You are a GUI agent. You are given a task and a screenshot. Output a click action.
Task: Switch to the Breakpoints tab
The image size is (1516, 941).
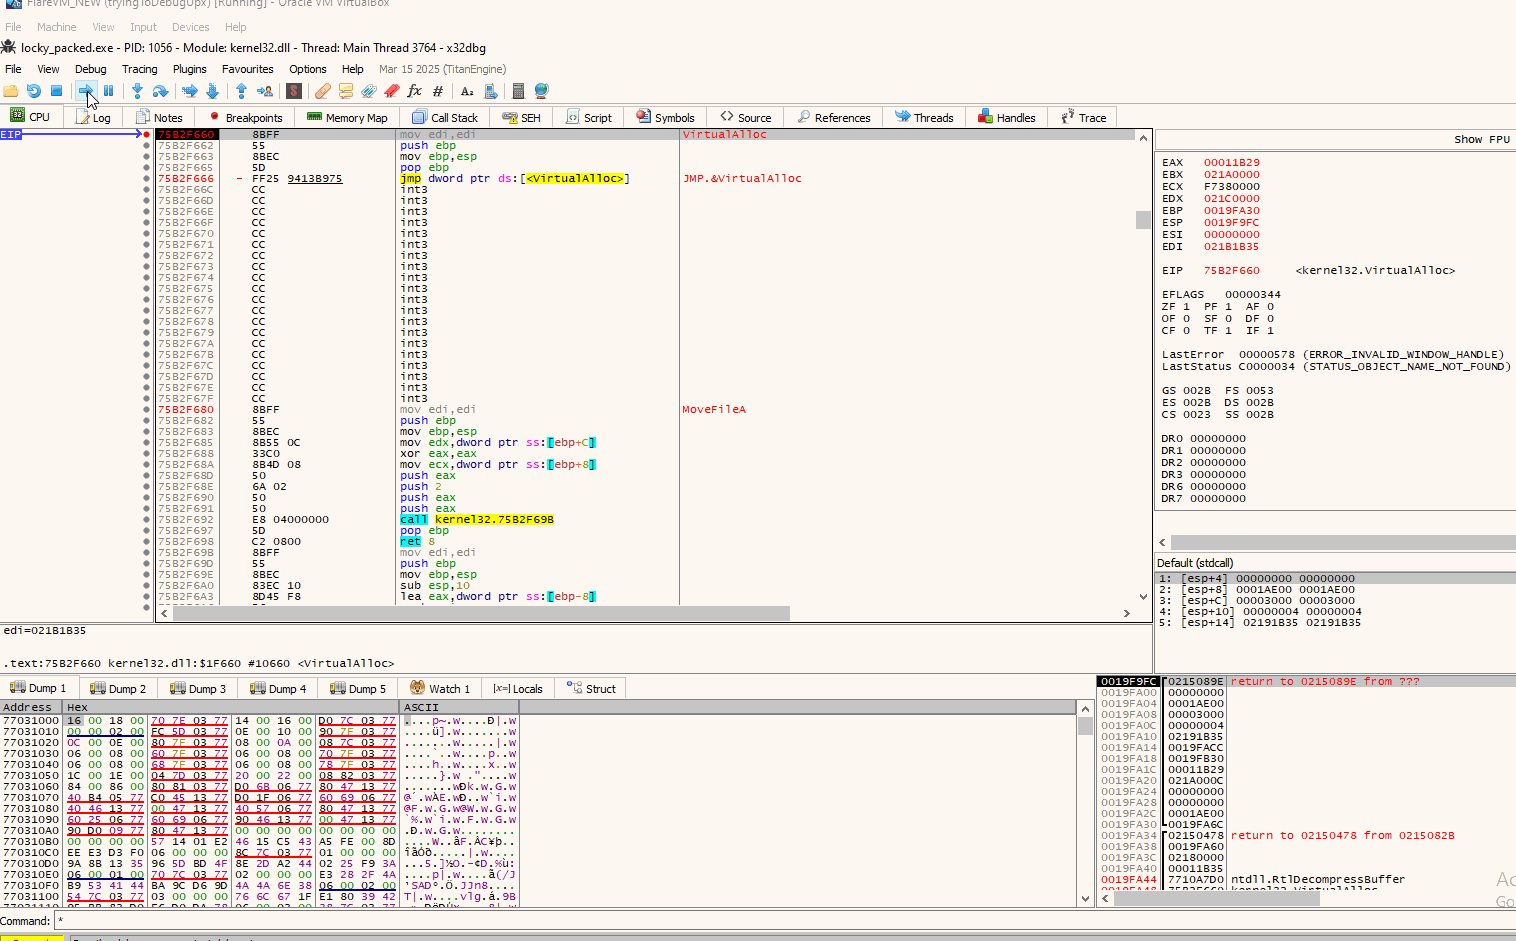click(x=245, y=117)
